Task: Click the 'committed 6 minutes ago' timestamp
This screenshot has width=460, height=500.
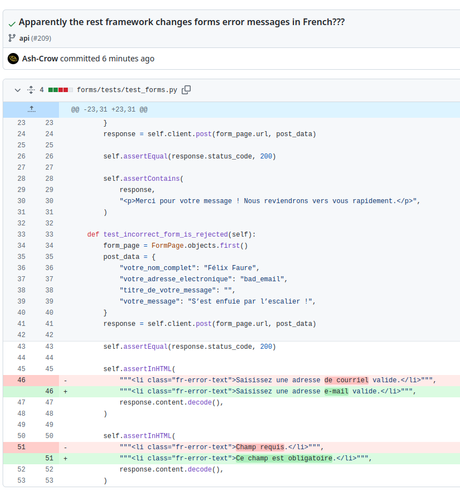Action: point(107,59)
